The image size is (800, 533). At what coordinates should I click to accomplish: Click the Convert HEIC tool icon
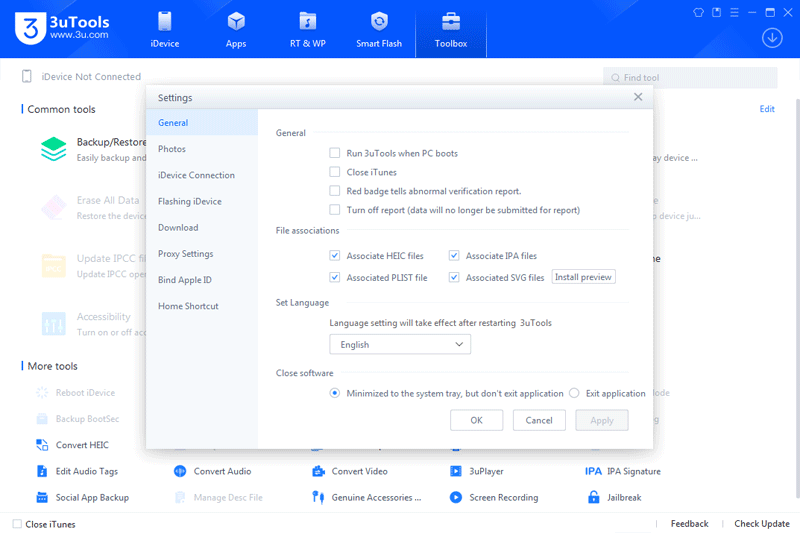tap(42, 445)
